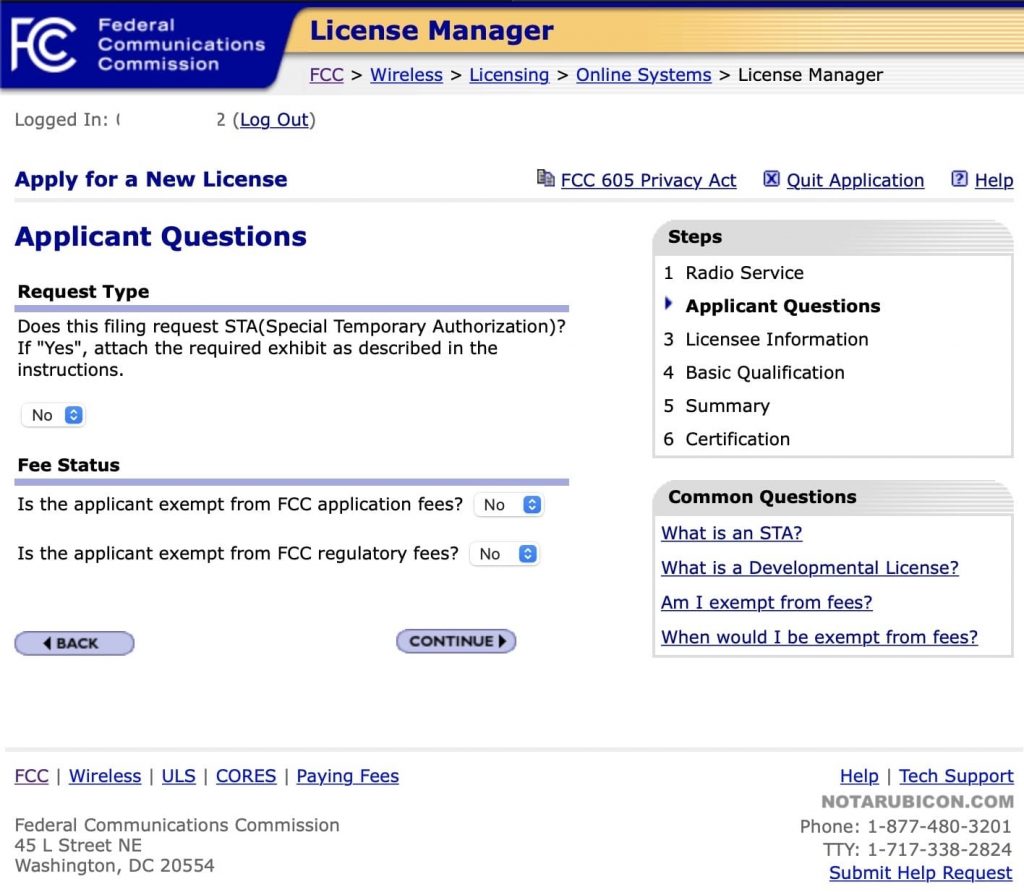
Task: Open the application fees exemption dropdown
Action: [x=509, y=505]
